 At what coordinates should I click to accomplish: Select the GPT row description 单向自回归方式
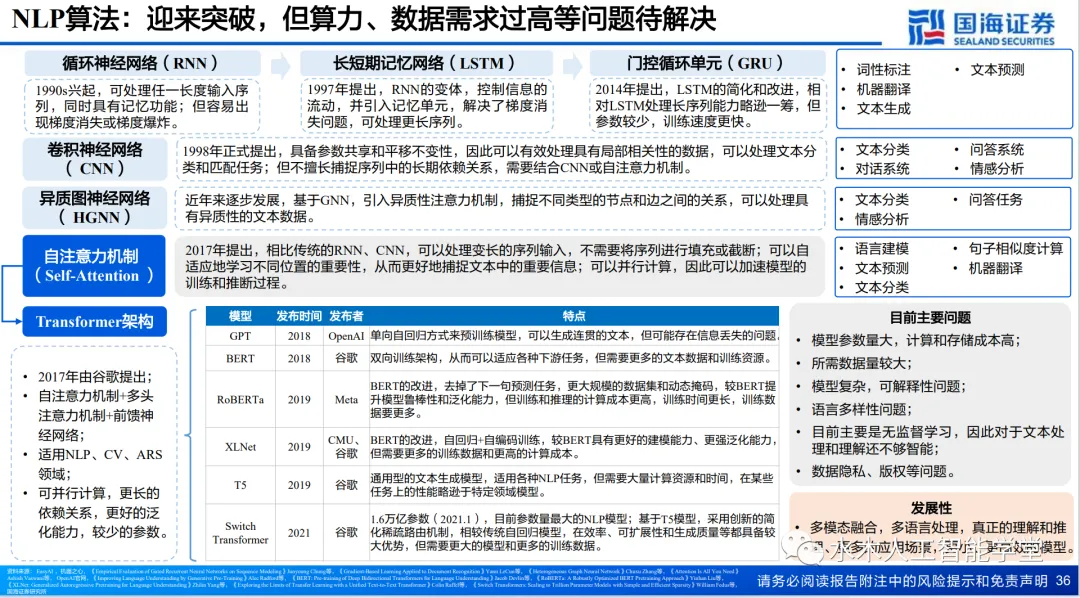pos(574,336)
